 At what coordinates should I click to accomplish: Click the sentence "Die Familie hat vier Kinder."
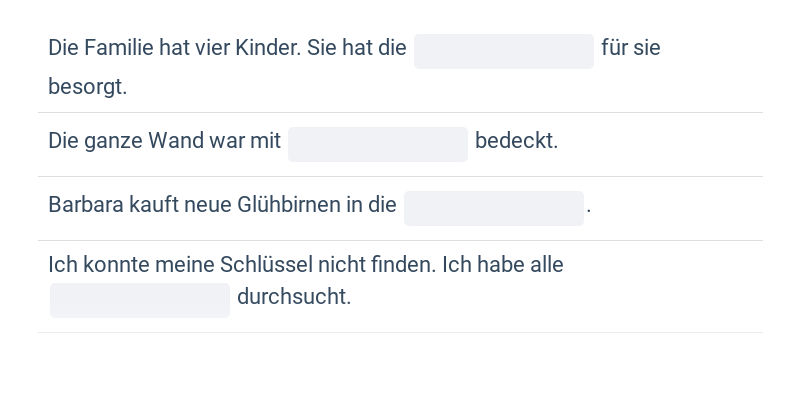174,48
